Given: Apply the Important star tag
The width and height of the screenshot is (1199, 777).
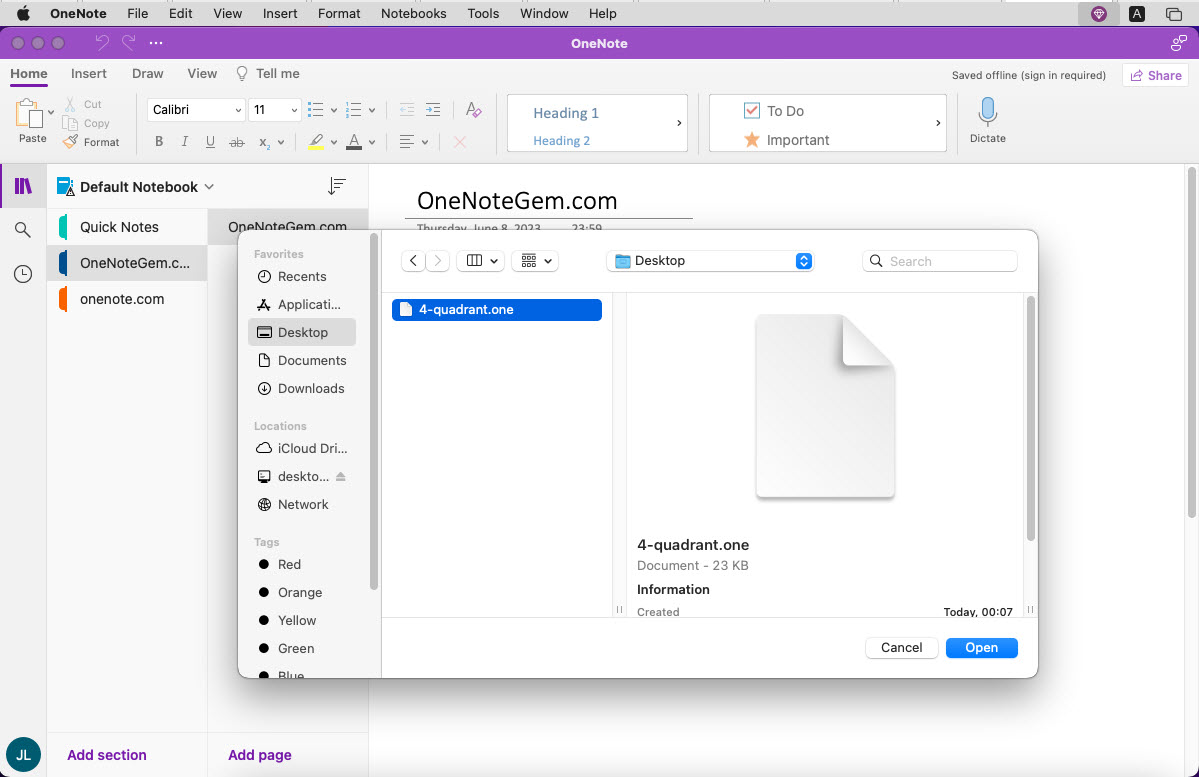Looking at the screenshot, I should [x=786, y=140].
